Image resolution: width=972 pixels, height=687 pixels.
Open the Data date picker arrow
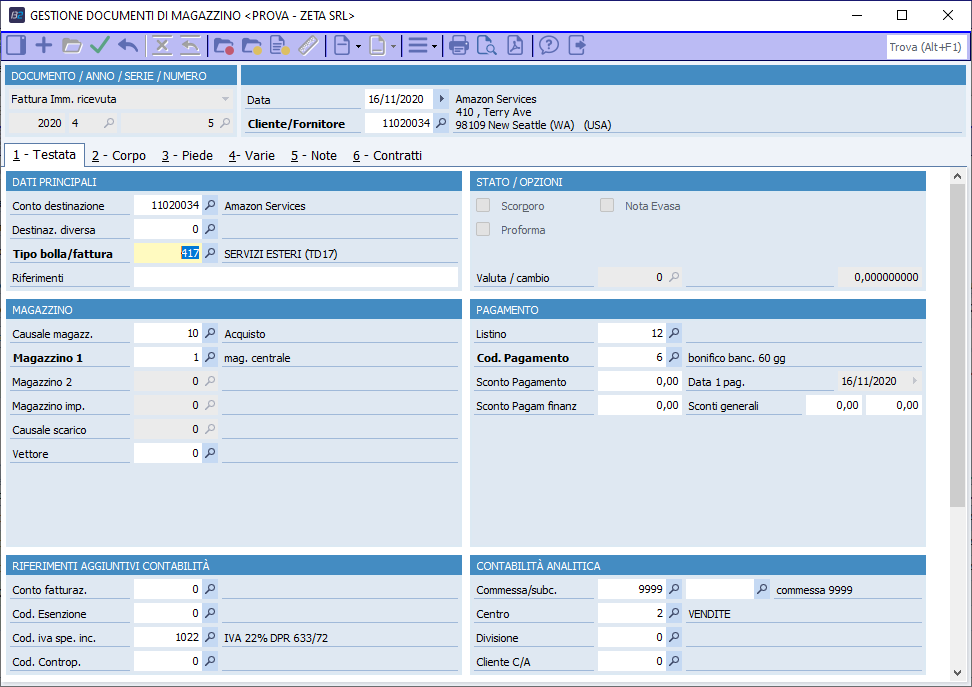(x=442, y=99)
